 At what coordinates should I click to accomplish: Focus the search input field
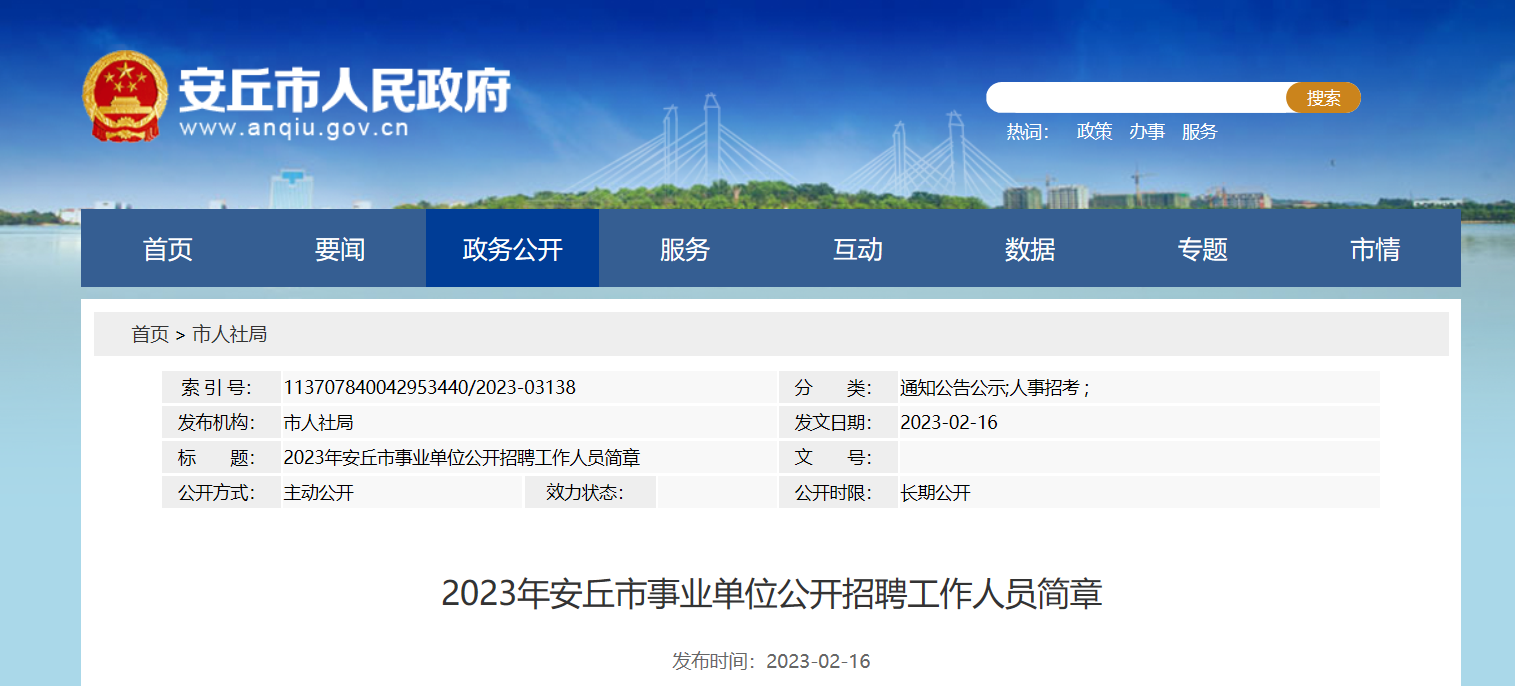pos(1135,98)
